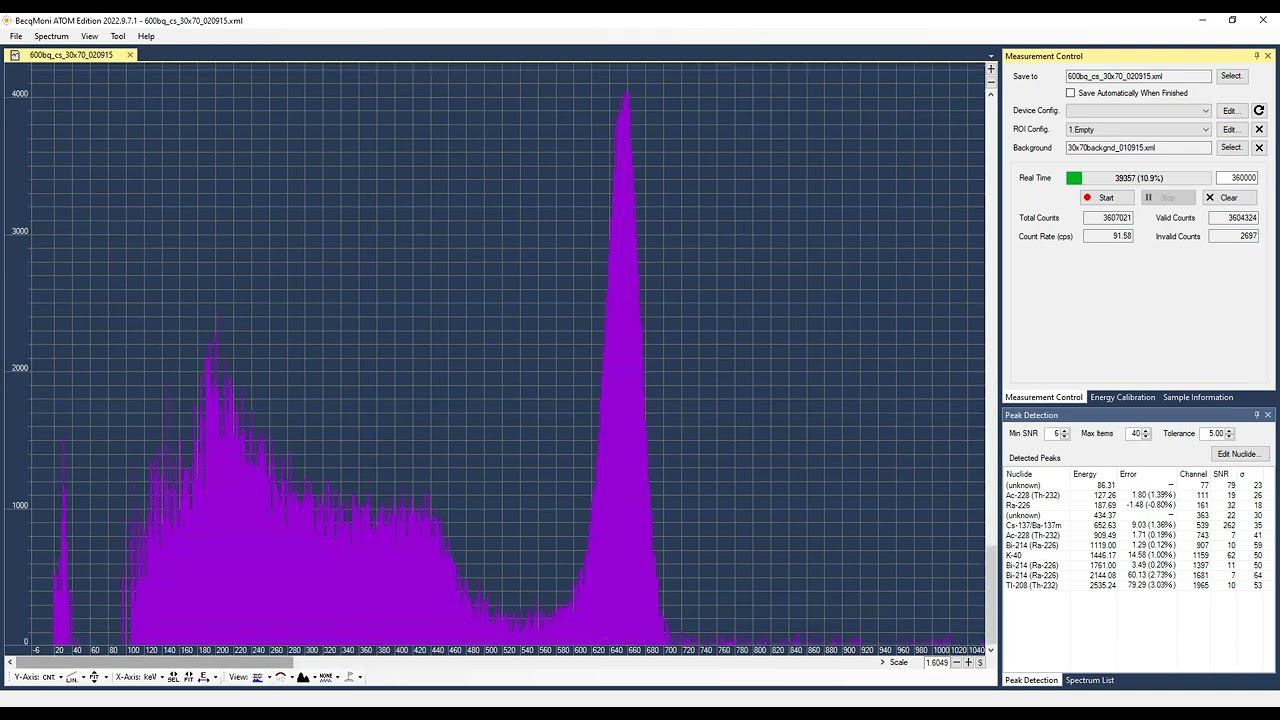Image resolution: width=1280 pixels, height=720 pixels.
Task: Clear the measurement data
Action: [1228, 198]
